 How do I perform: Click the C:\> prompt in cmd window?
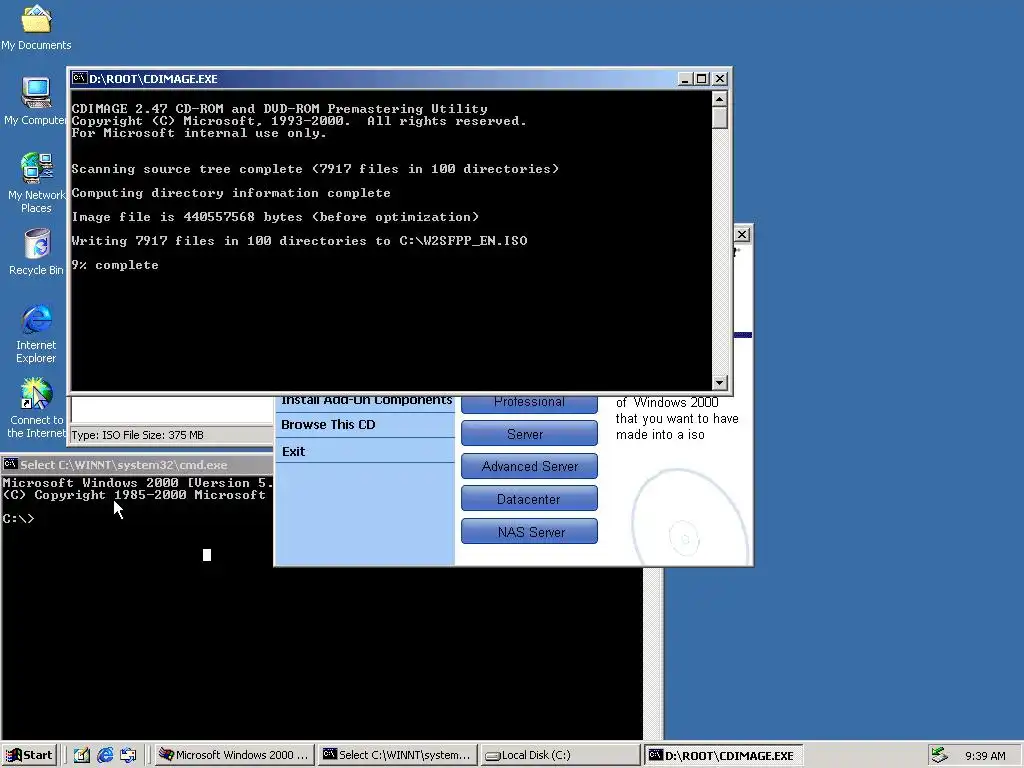click(x=18, y=519)
